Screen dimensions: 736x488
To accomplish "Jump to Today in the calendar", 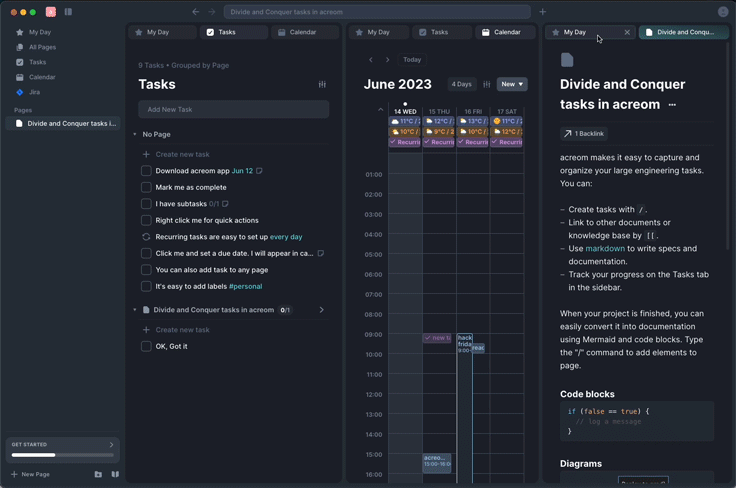I will tap(412, 60).
